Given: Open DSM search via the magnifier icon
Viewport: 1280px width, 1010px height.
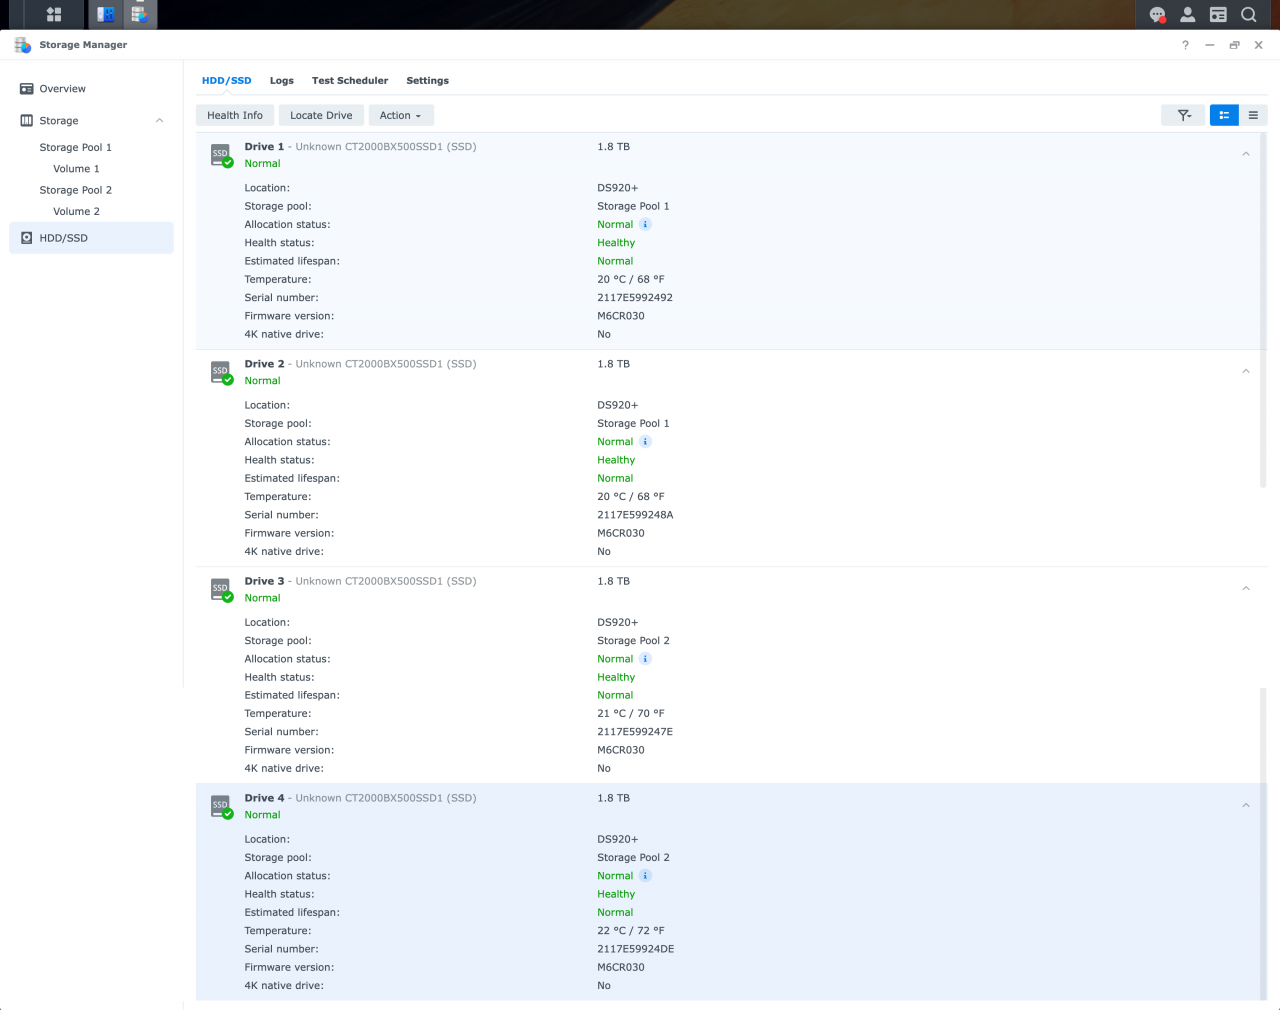Looking at the screenshot, I should (1248, 14).
